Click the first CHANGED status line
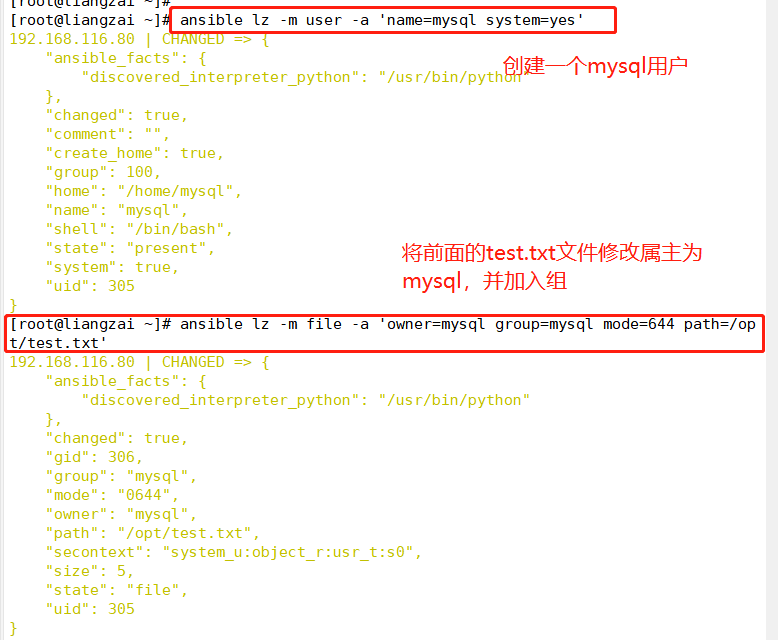 coord(139,39)
